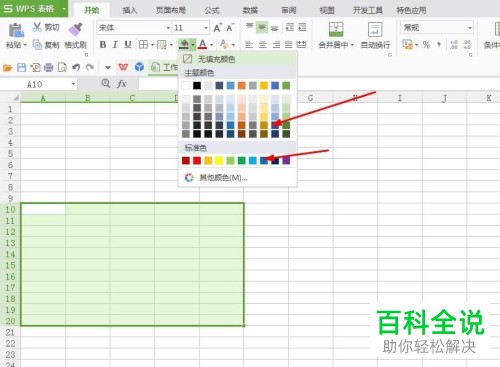Increase decimal places icon

454,44
